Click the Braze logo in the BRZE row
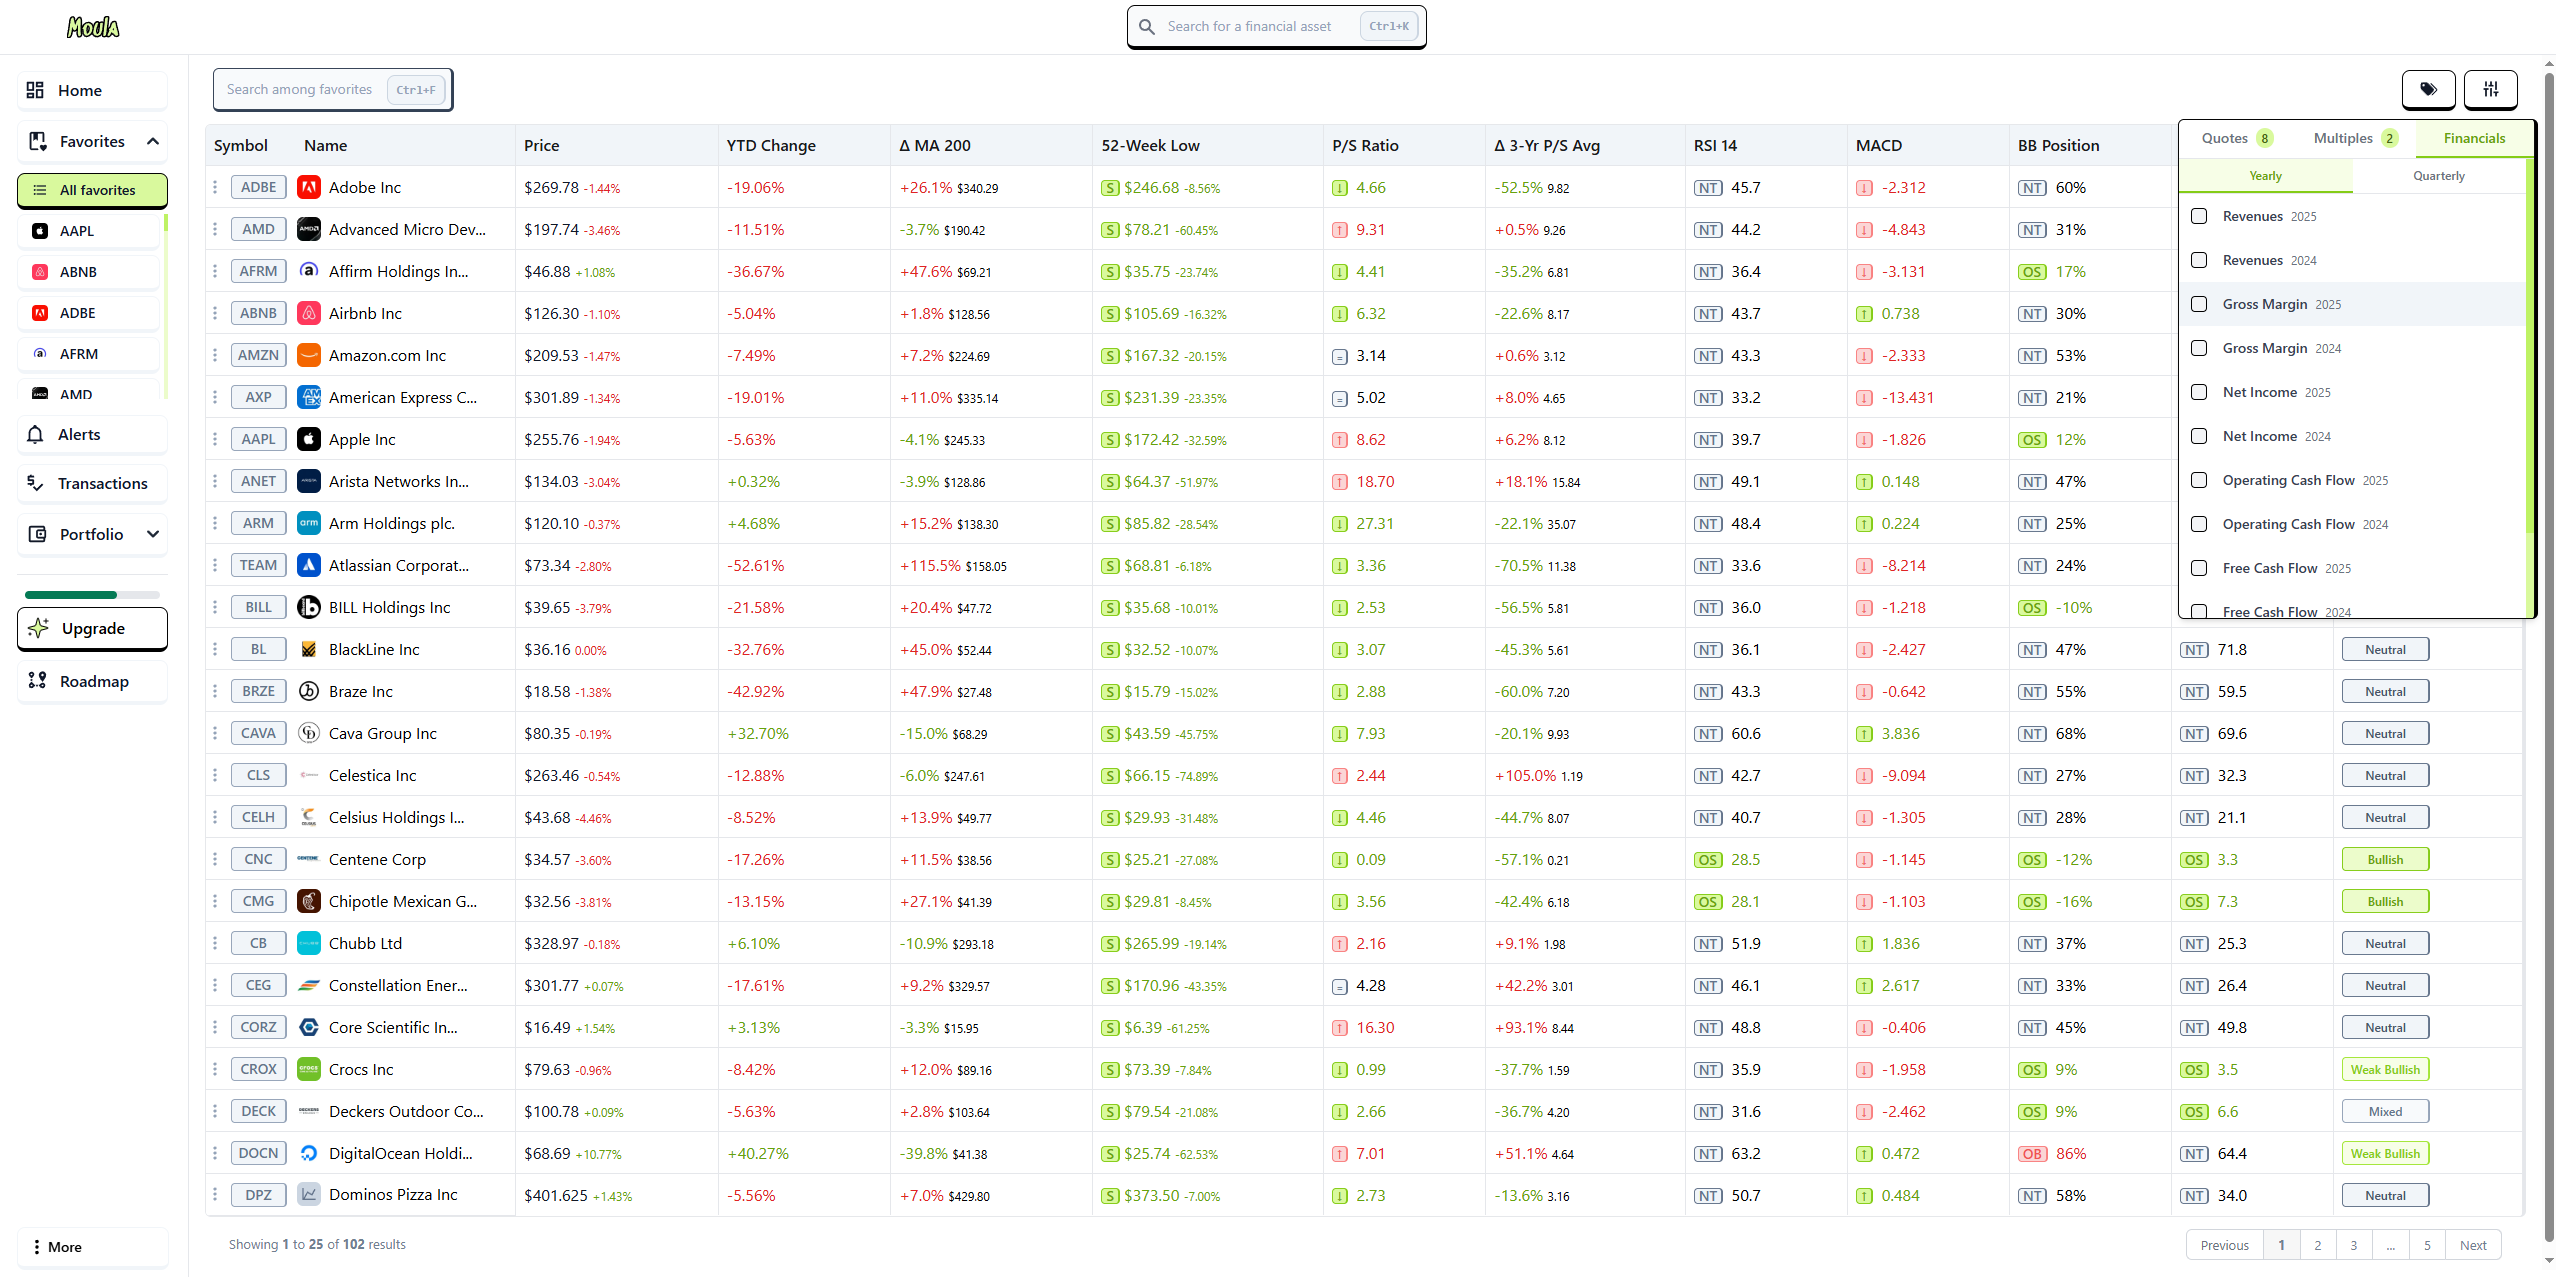2556x1277 pixels. pyautogui.click(x=309, y=691)
